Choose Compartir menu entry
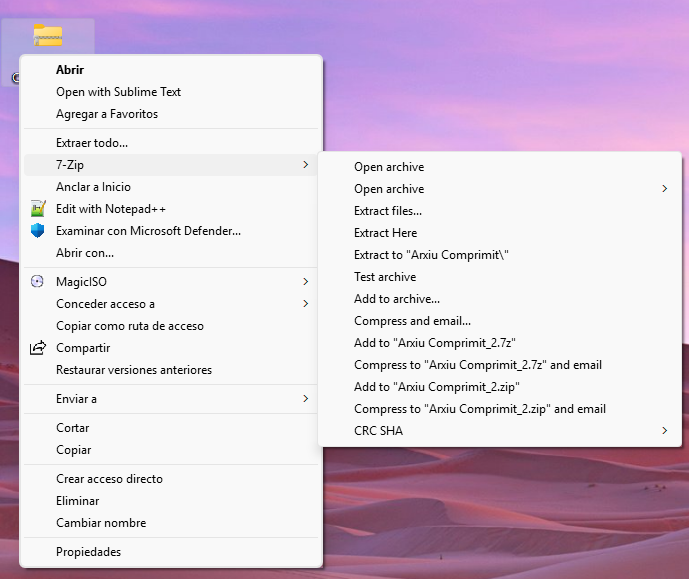This screenshot has height=579, width=689. tap(170, 347)
